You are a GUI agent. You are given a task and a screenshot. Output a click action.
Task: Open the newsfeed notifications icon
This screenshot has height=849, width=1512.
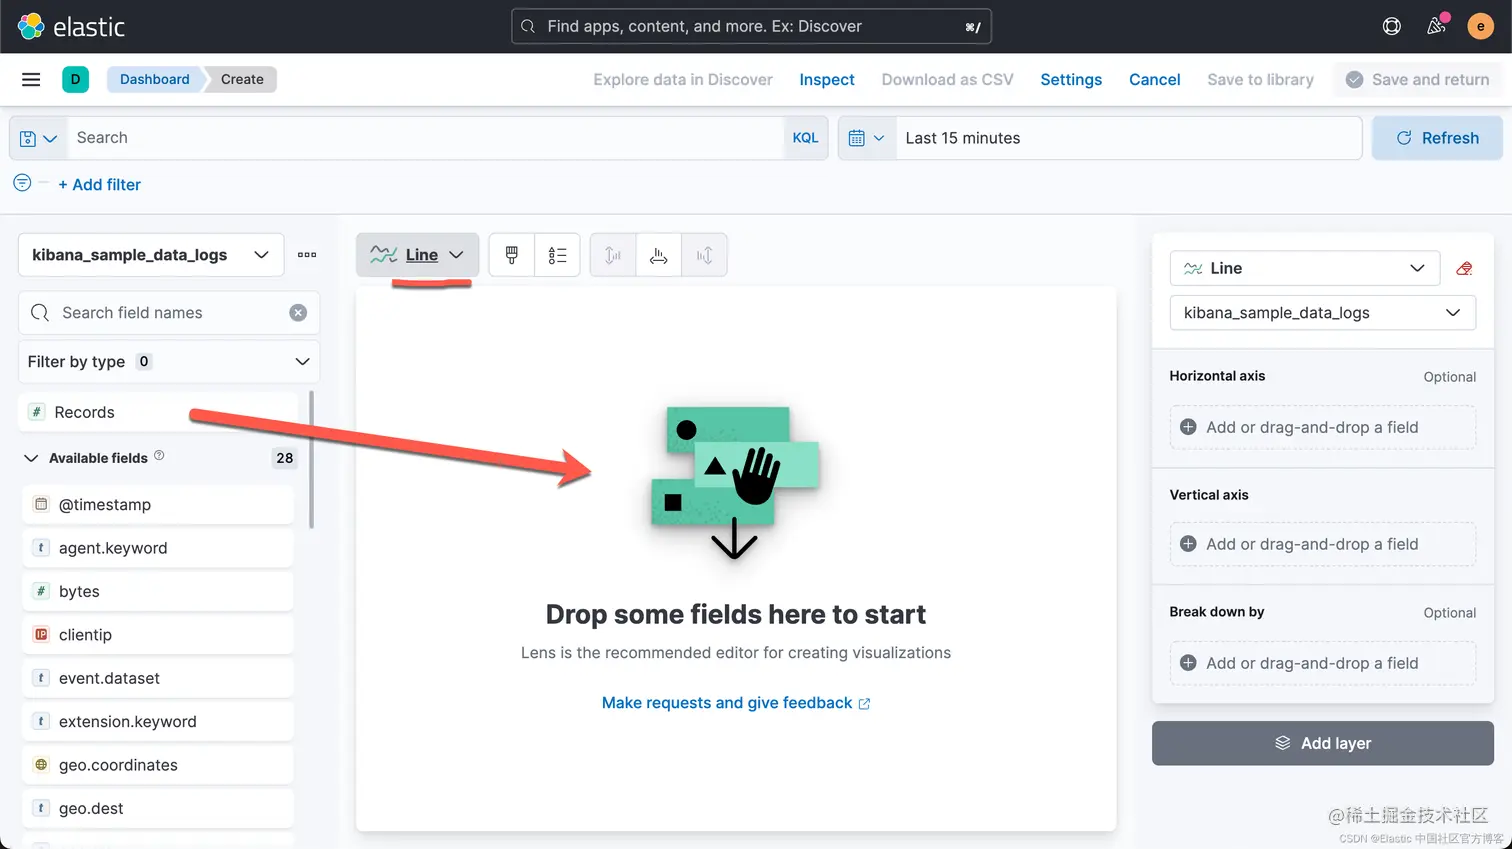1436,26
